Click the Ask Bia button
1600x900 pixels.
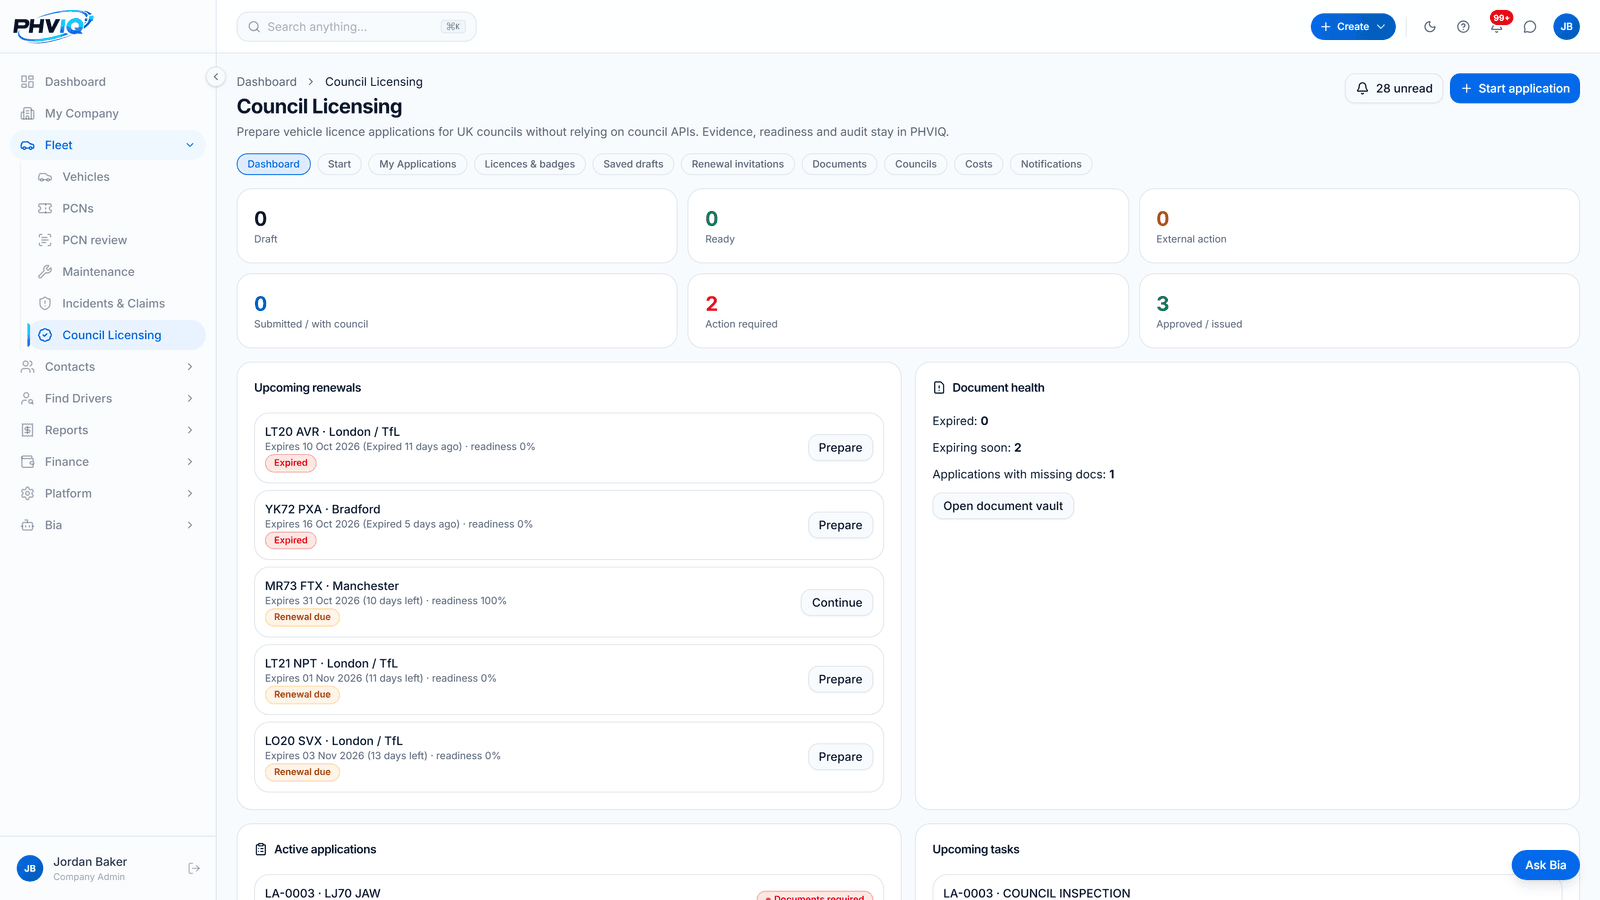tap(1545, 865)
